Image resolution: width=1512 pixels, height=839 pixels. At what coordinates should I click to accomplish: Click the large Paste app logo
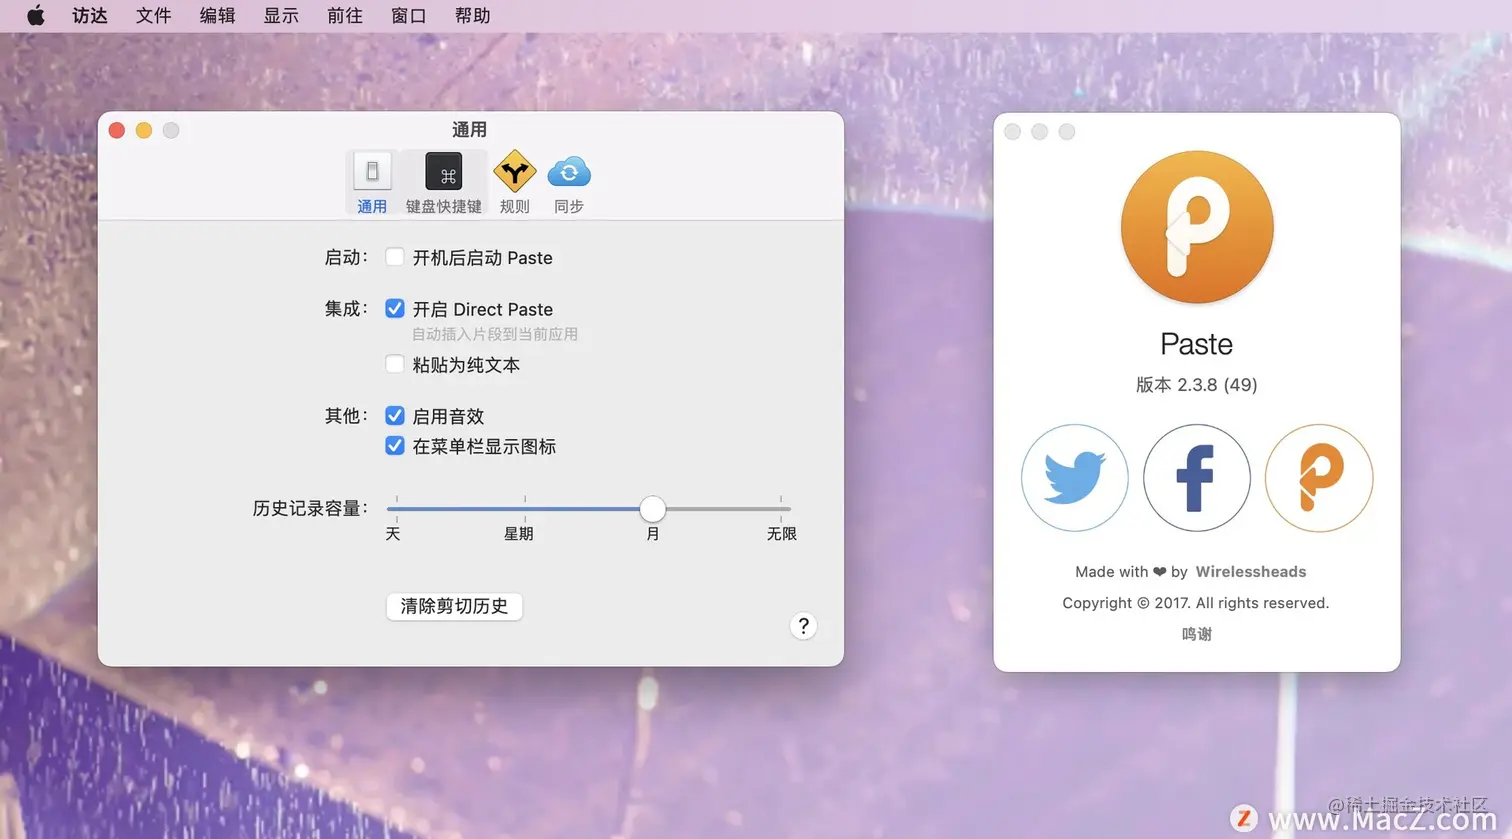(x=1197, y=227)
